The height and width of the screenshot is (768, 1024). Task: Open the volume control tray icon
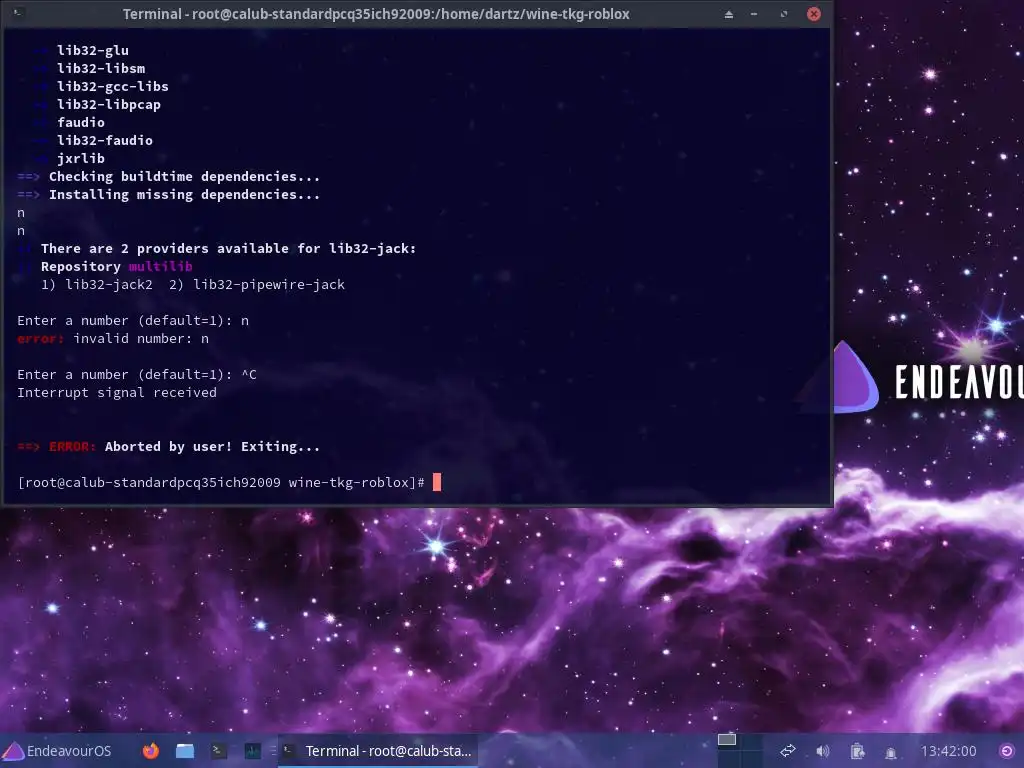pyautogui.click(x=823, y=751)
